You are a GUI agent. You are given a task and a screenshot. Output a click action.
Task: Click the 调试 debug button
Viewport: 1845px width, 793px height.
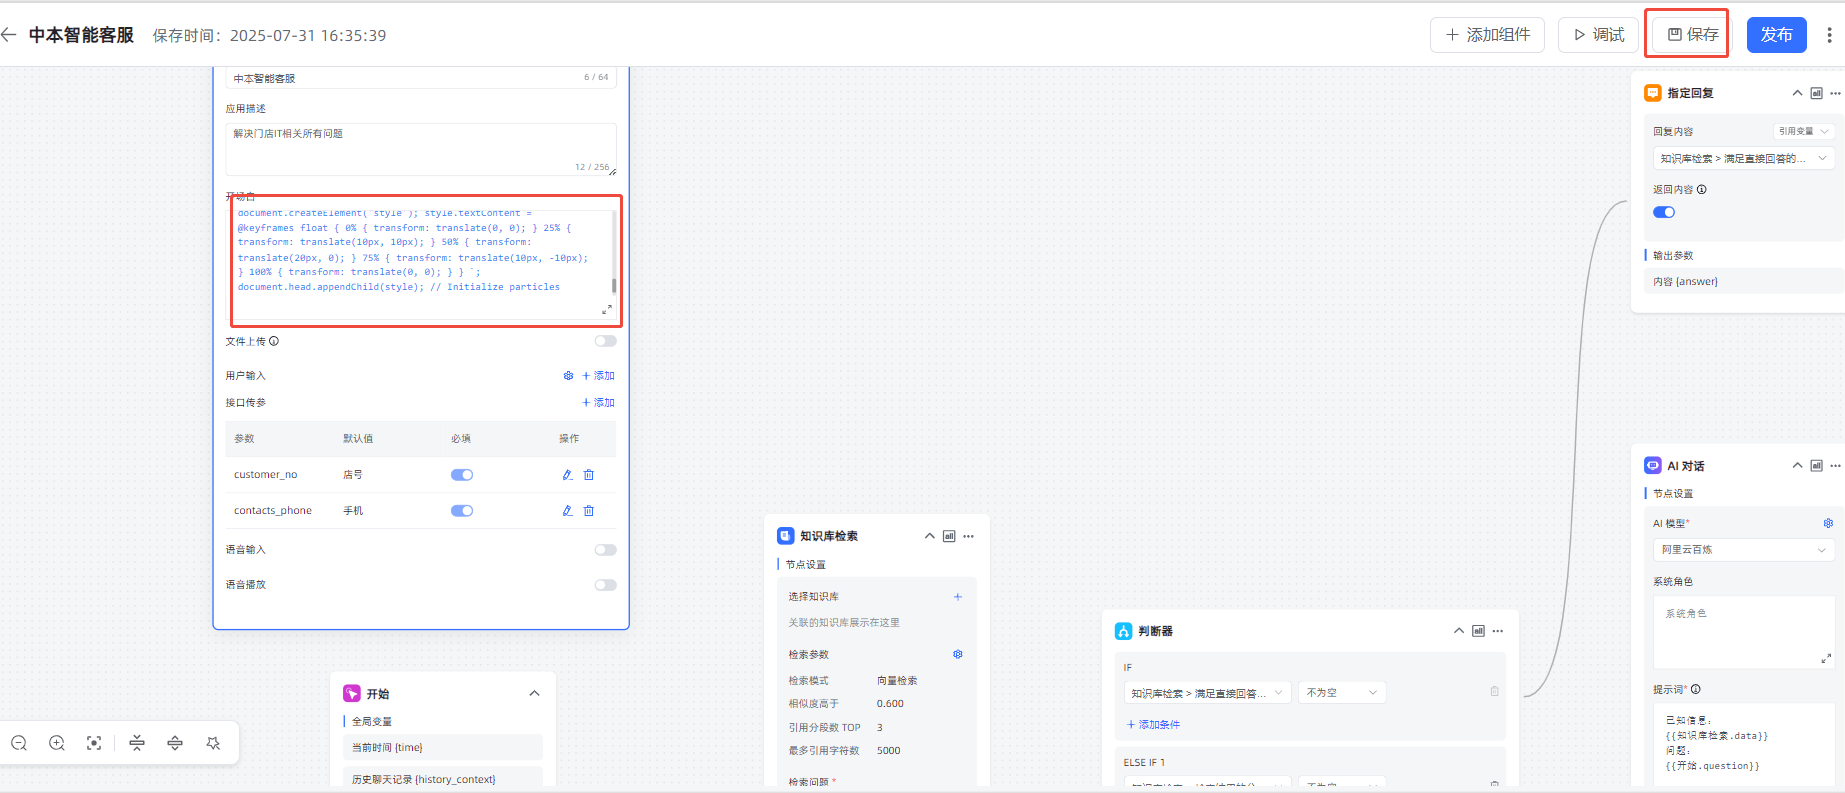(1598, 35)
